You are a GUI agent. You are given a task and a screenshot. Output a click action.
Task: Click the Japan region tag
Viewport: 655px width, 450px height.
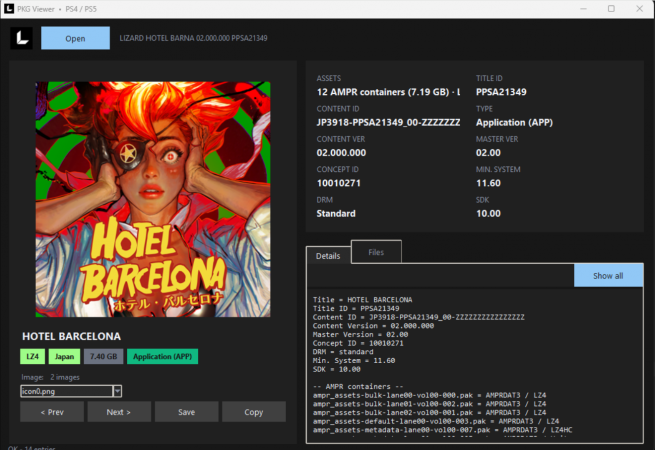[x=64, y=356]
